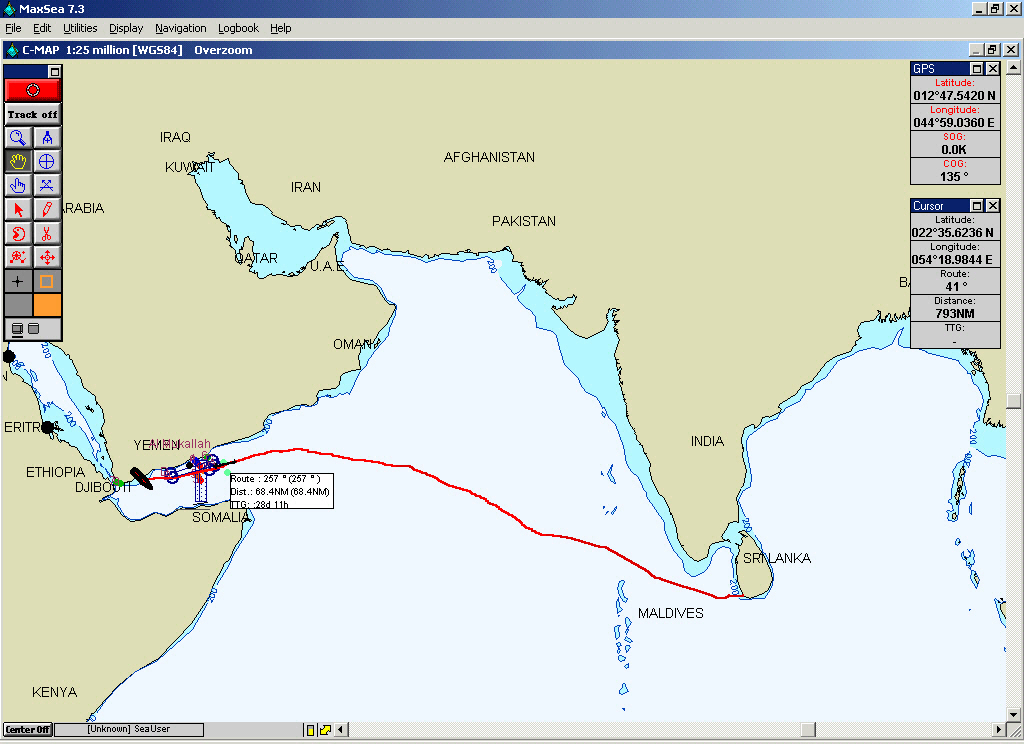Activate the yellow hand pan tool
The height and width of the screenshot is (744, 1024).
18,161
